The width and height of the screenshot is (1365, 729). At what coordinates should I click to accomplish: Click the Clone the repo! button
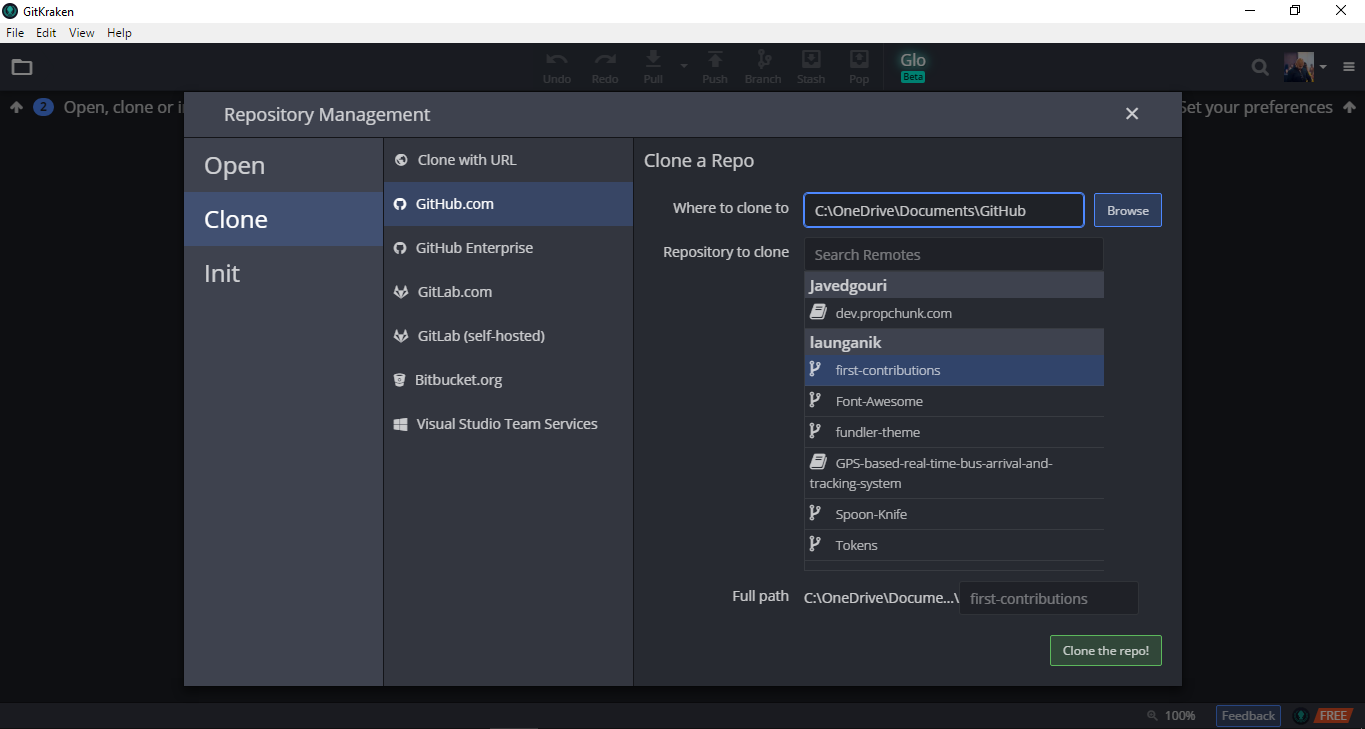1106,650
